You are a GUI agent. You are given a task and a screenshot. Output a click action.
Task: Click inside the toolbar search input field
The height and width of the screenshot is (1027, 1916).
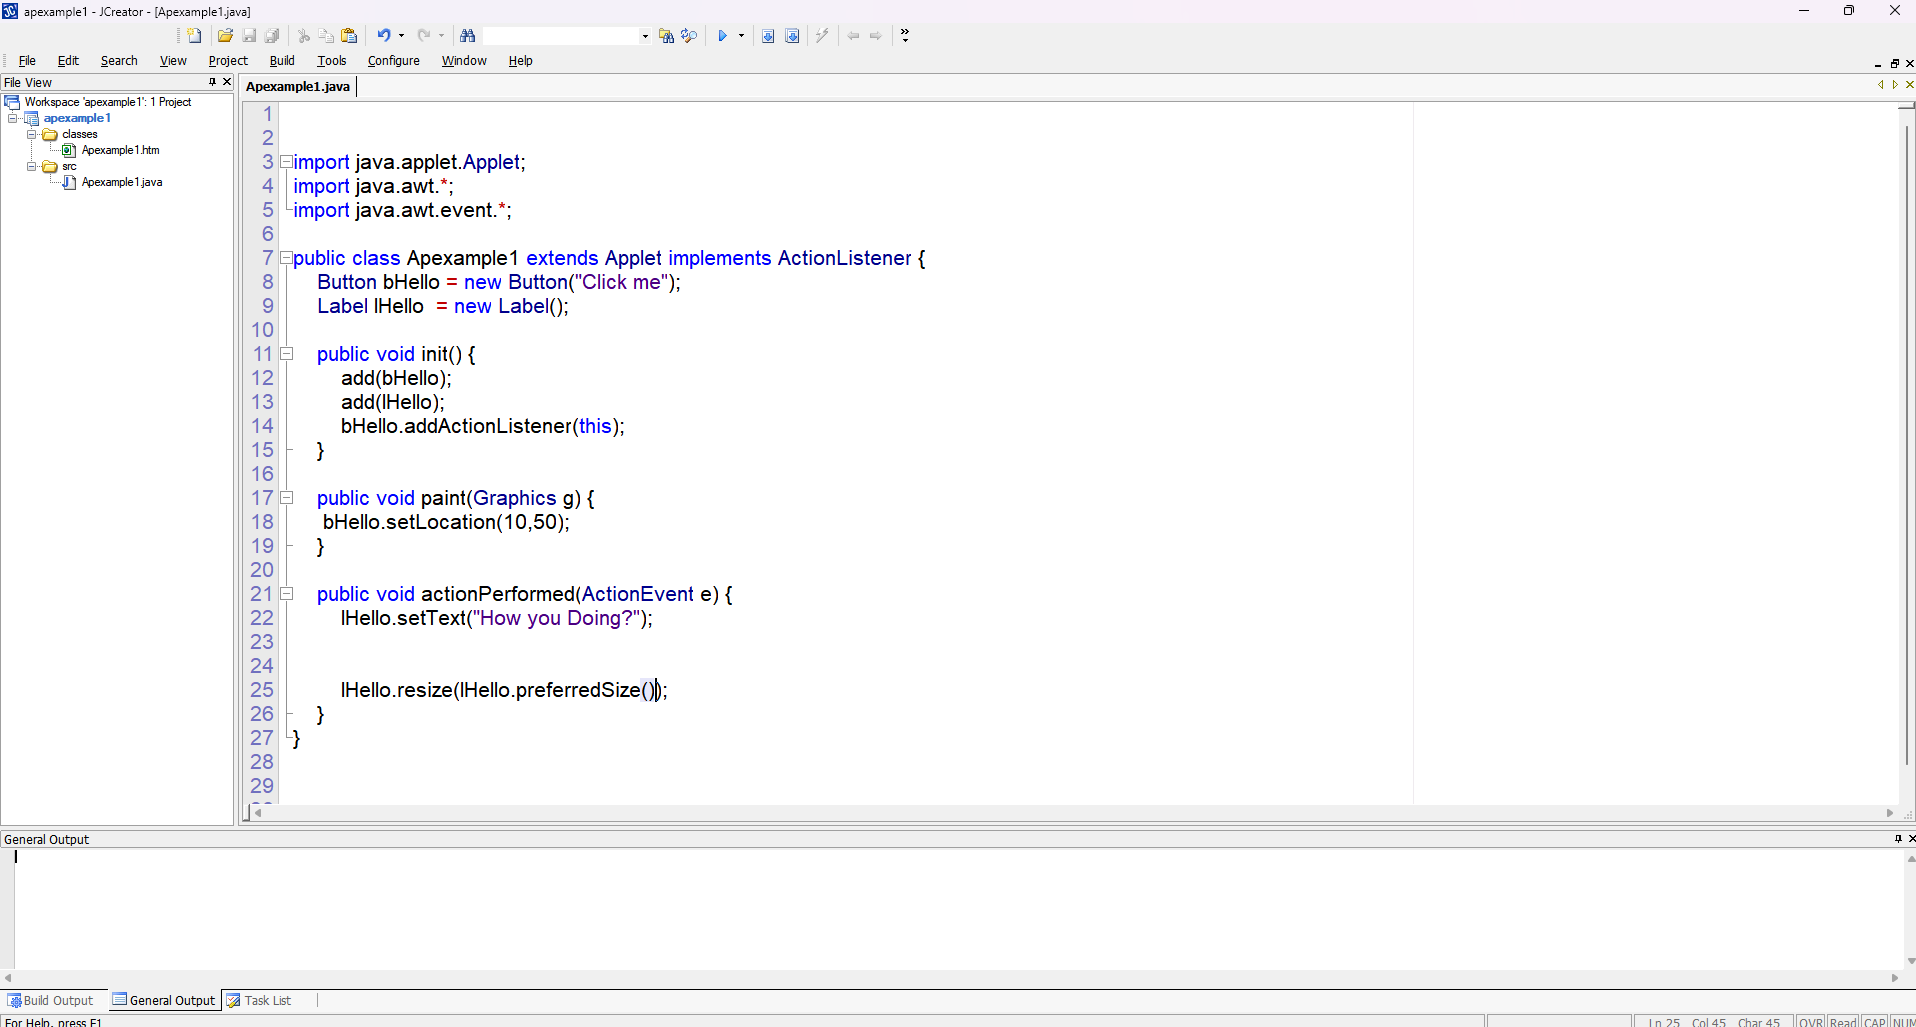(560, 36)
